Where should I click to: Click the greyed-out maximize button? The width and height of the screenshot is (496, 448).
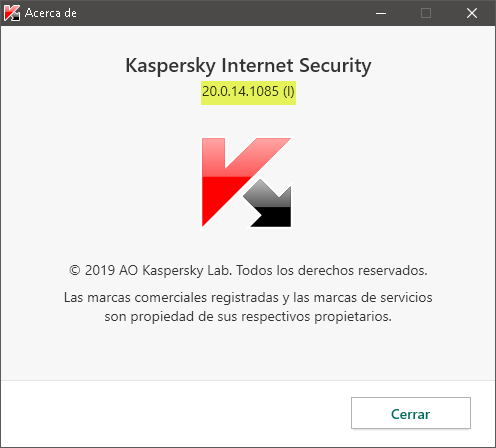coord(426,13)
